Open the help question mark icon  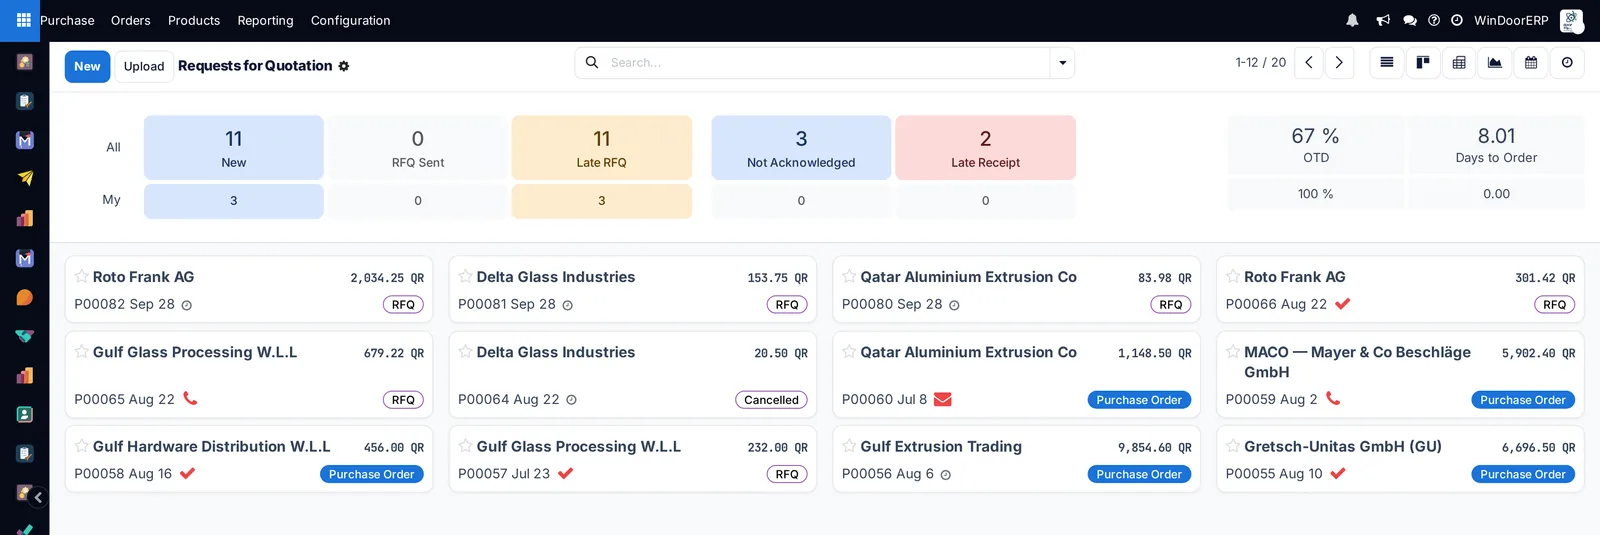pos(1434,20)
